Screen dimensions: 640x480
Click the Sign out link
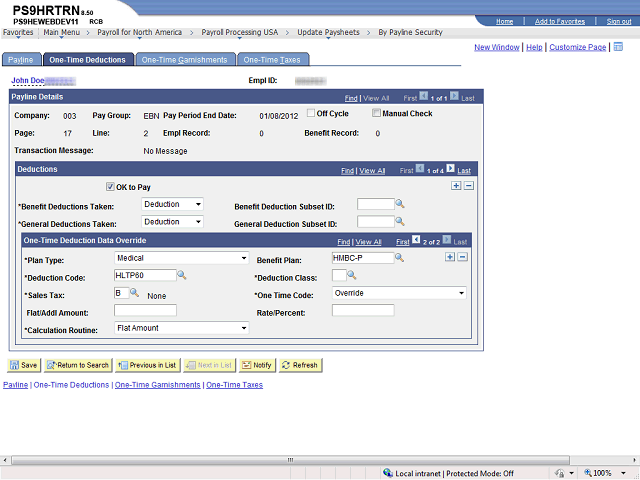click(x=619, y=21)
